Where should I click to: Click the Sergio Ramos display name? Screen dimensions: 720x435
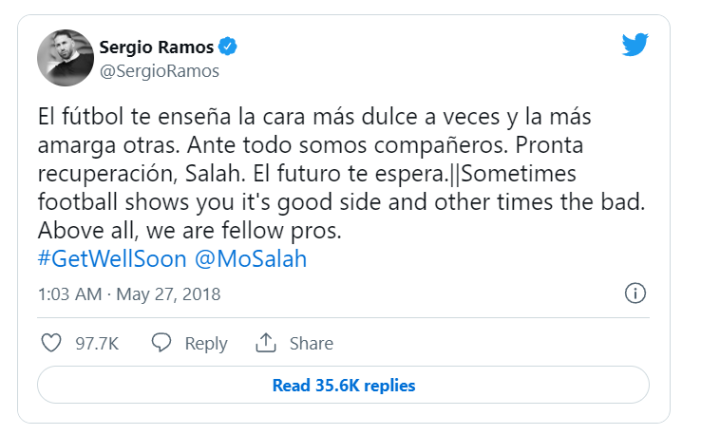pyautogui.click(x=157, y=47)
